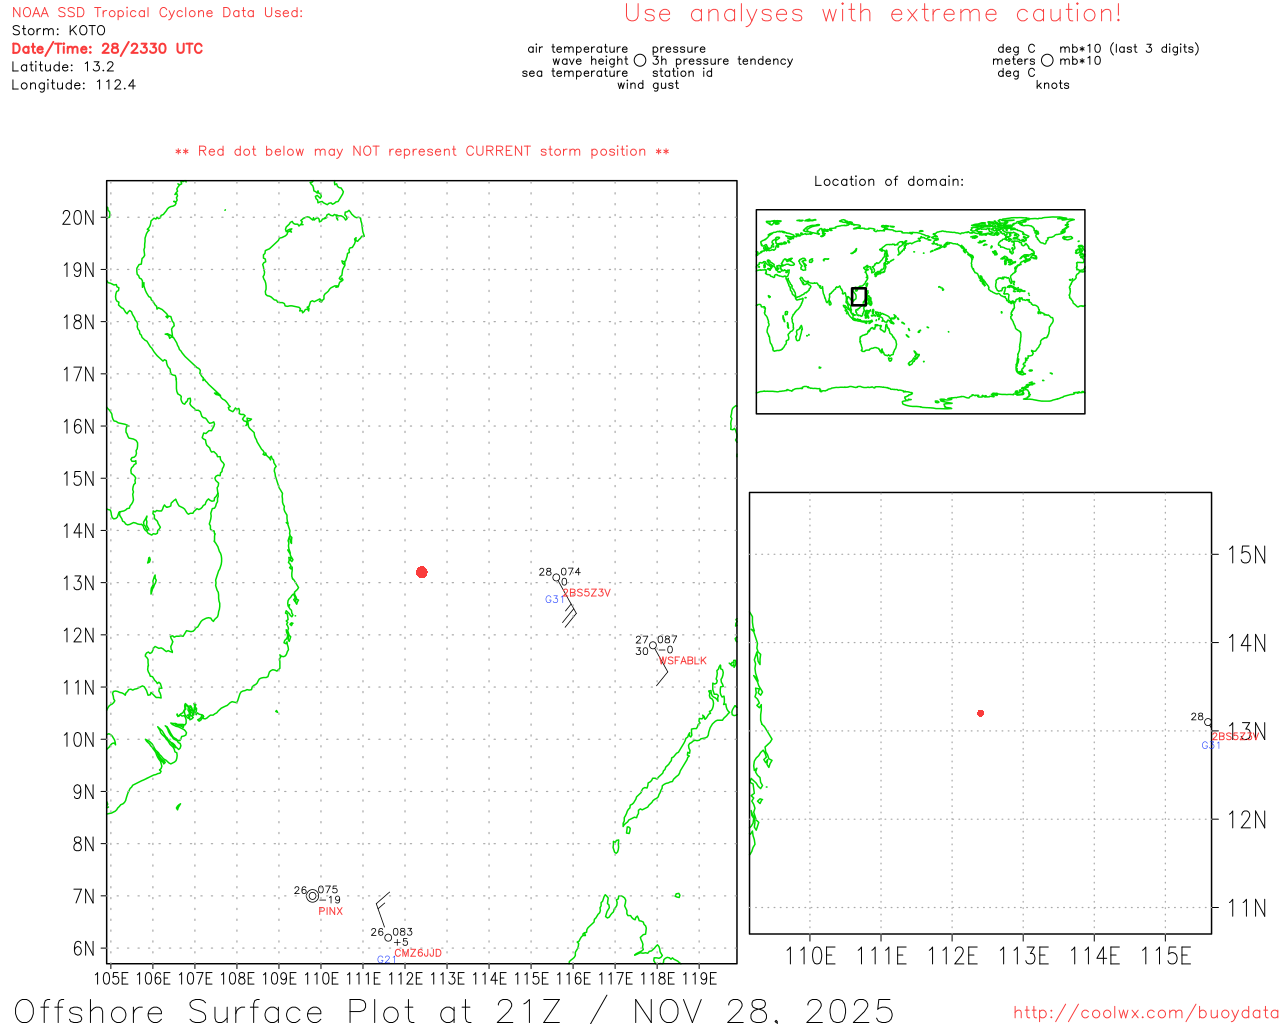The height and width of the screenshot is (1024, 1280).
Task: Click the red storm position dot on the main map
Action: click(422, 572)
